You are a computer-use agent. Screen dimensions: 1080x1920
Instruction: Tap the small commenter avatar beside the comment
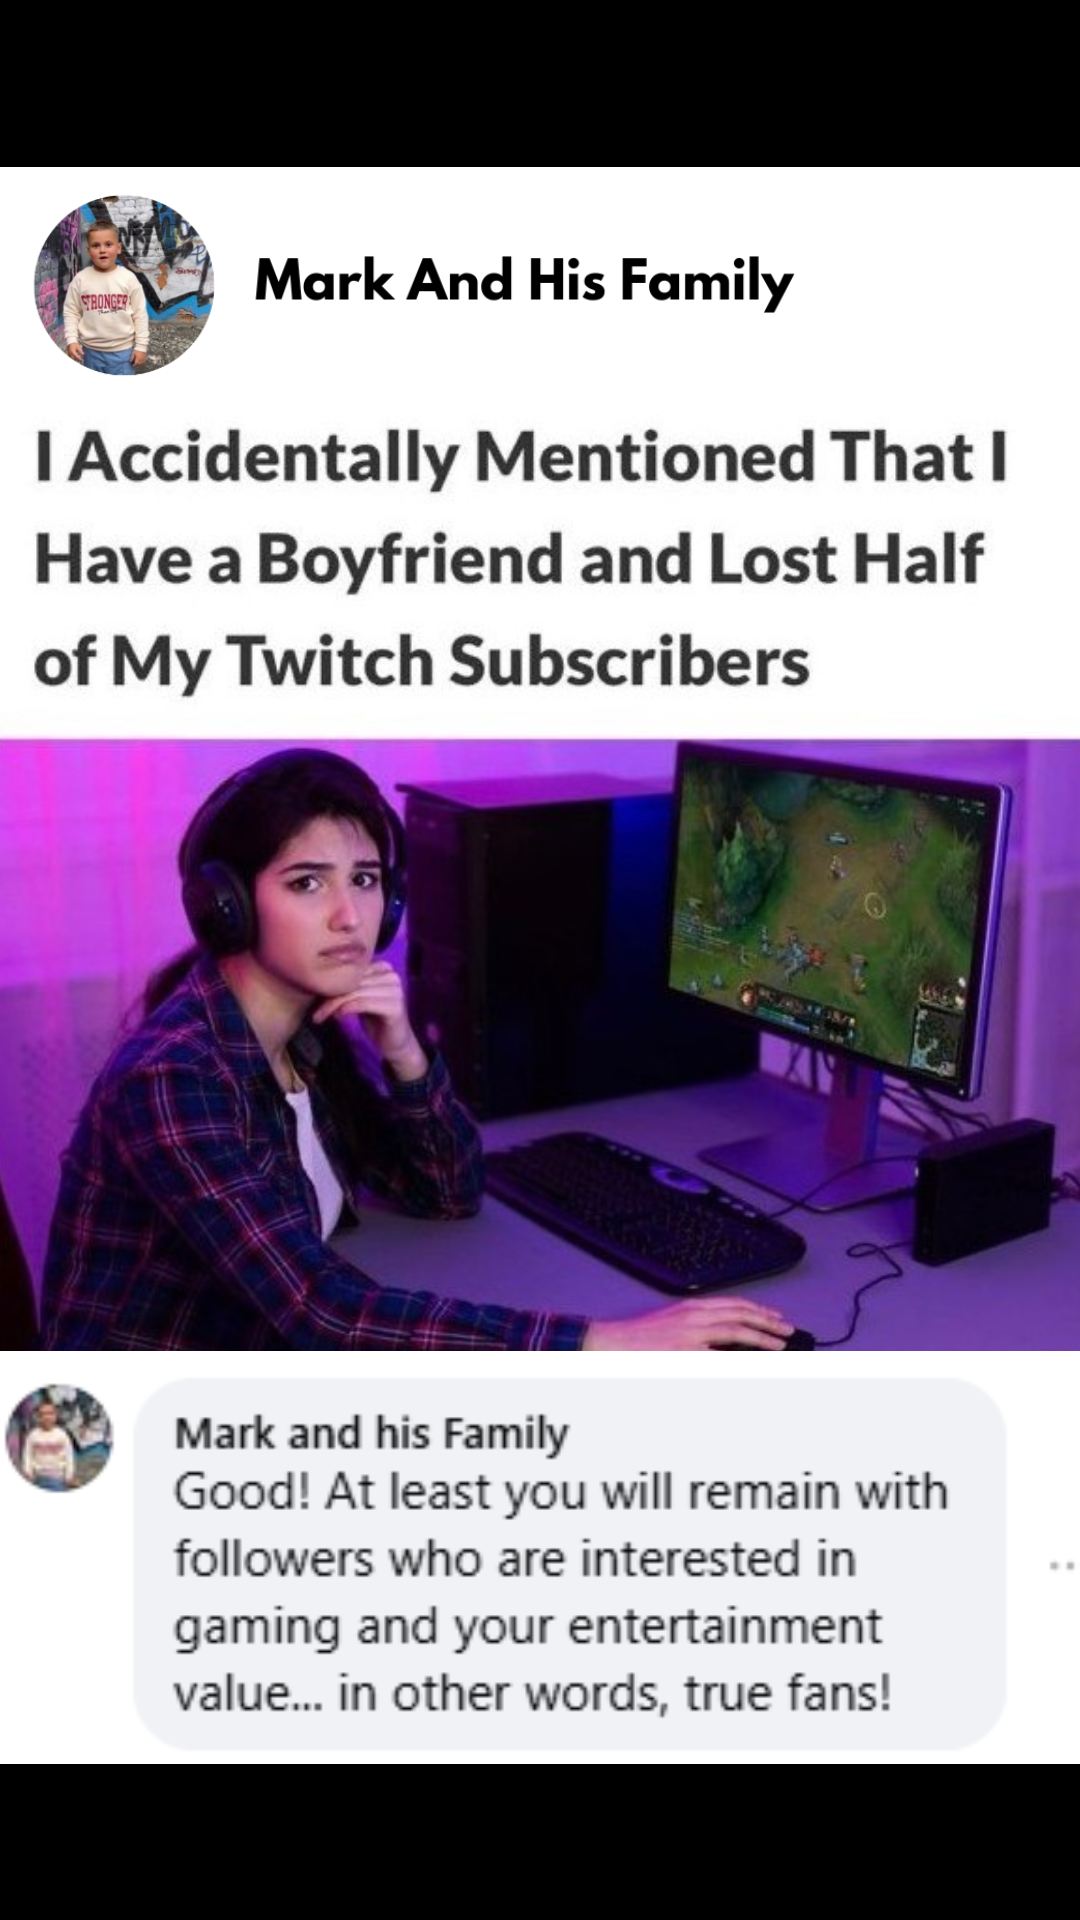(59, 1438)
